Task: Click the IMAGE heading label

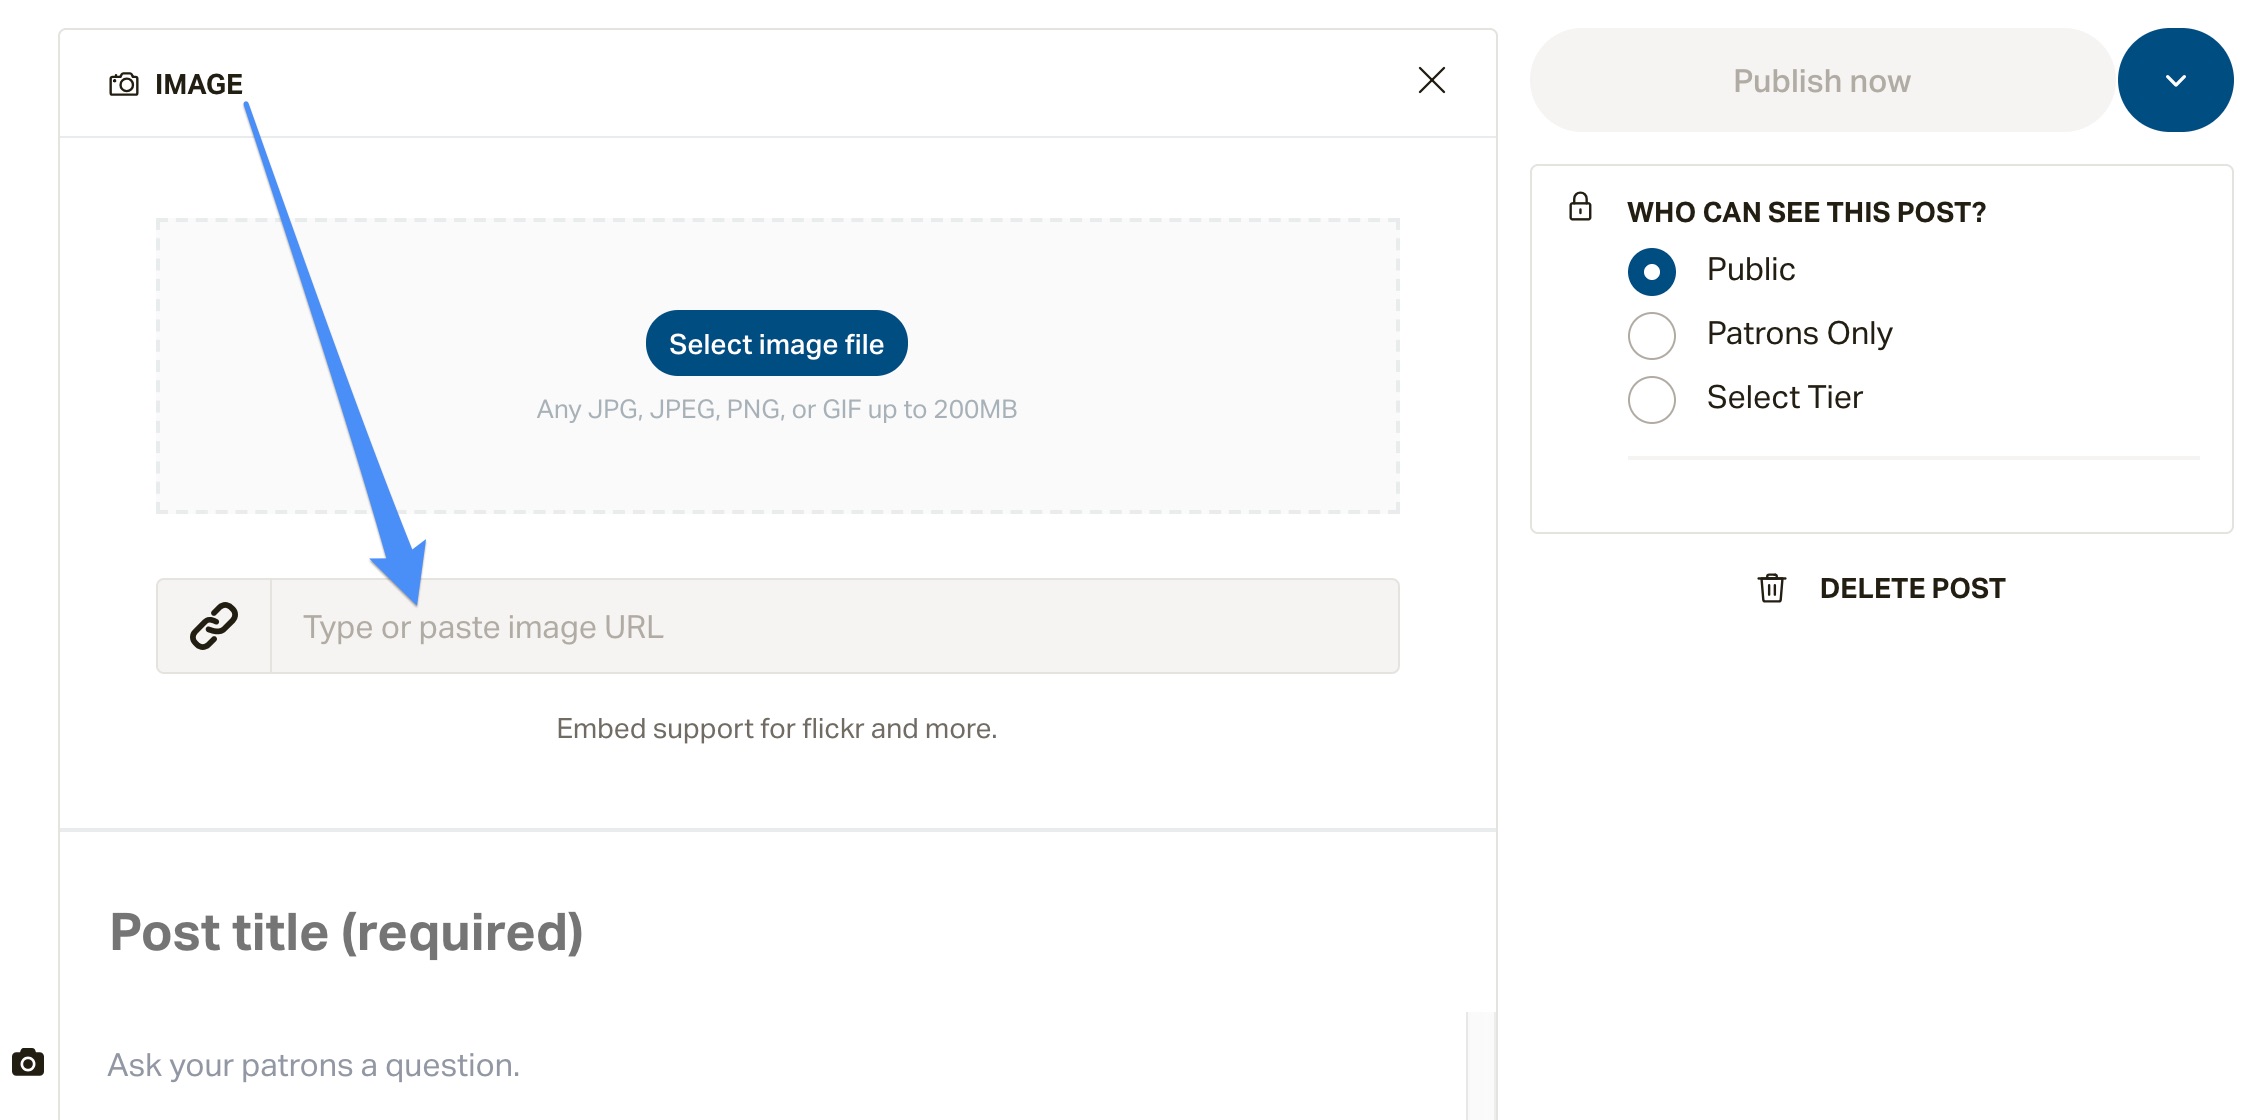Action: 199,84
